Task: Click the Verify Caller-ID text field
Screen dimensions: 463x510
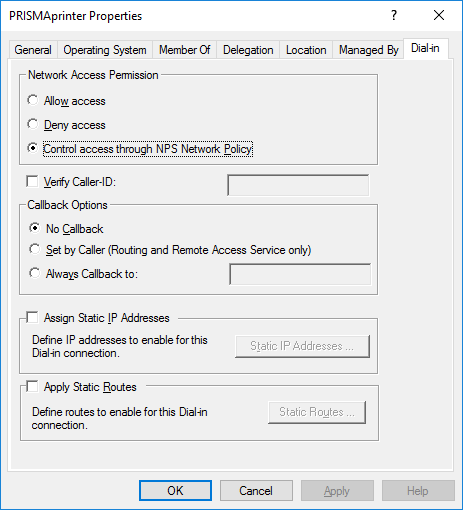Action: 298,185
